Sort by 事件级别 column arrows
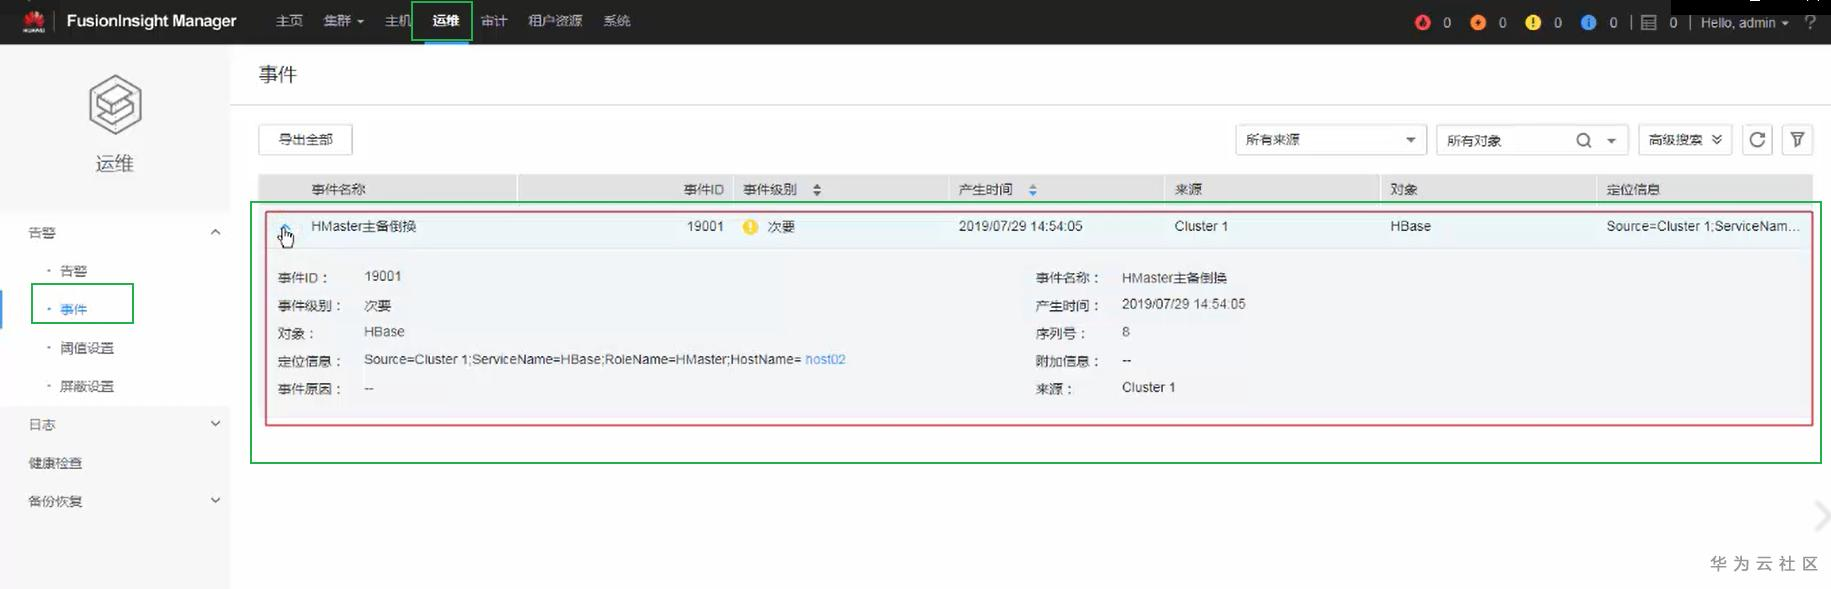 817,189
